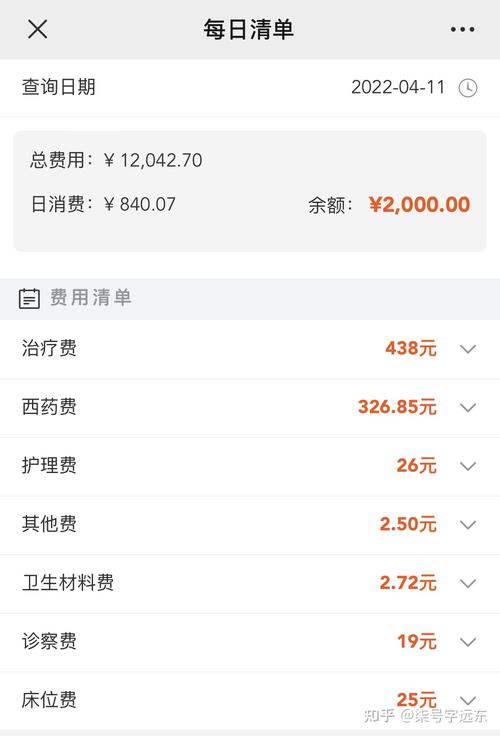Expand the 卫生材料费 chevron
500x736 pixels.
click(x=468, y=583)
